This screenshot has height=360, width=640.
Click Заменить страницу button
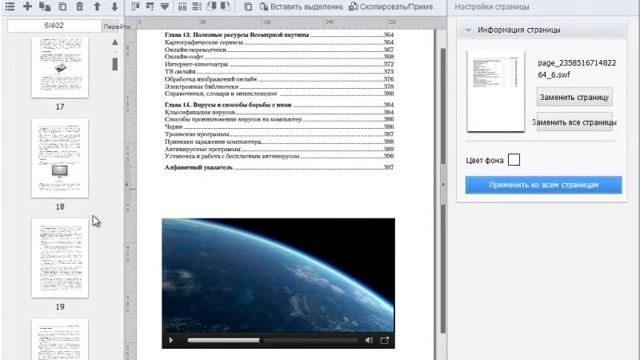(574, 97)
